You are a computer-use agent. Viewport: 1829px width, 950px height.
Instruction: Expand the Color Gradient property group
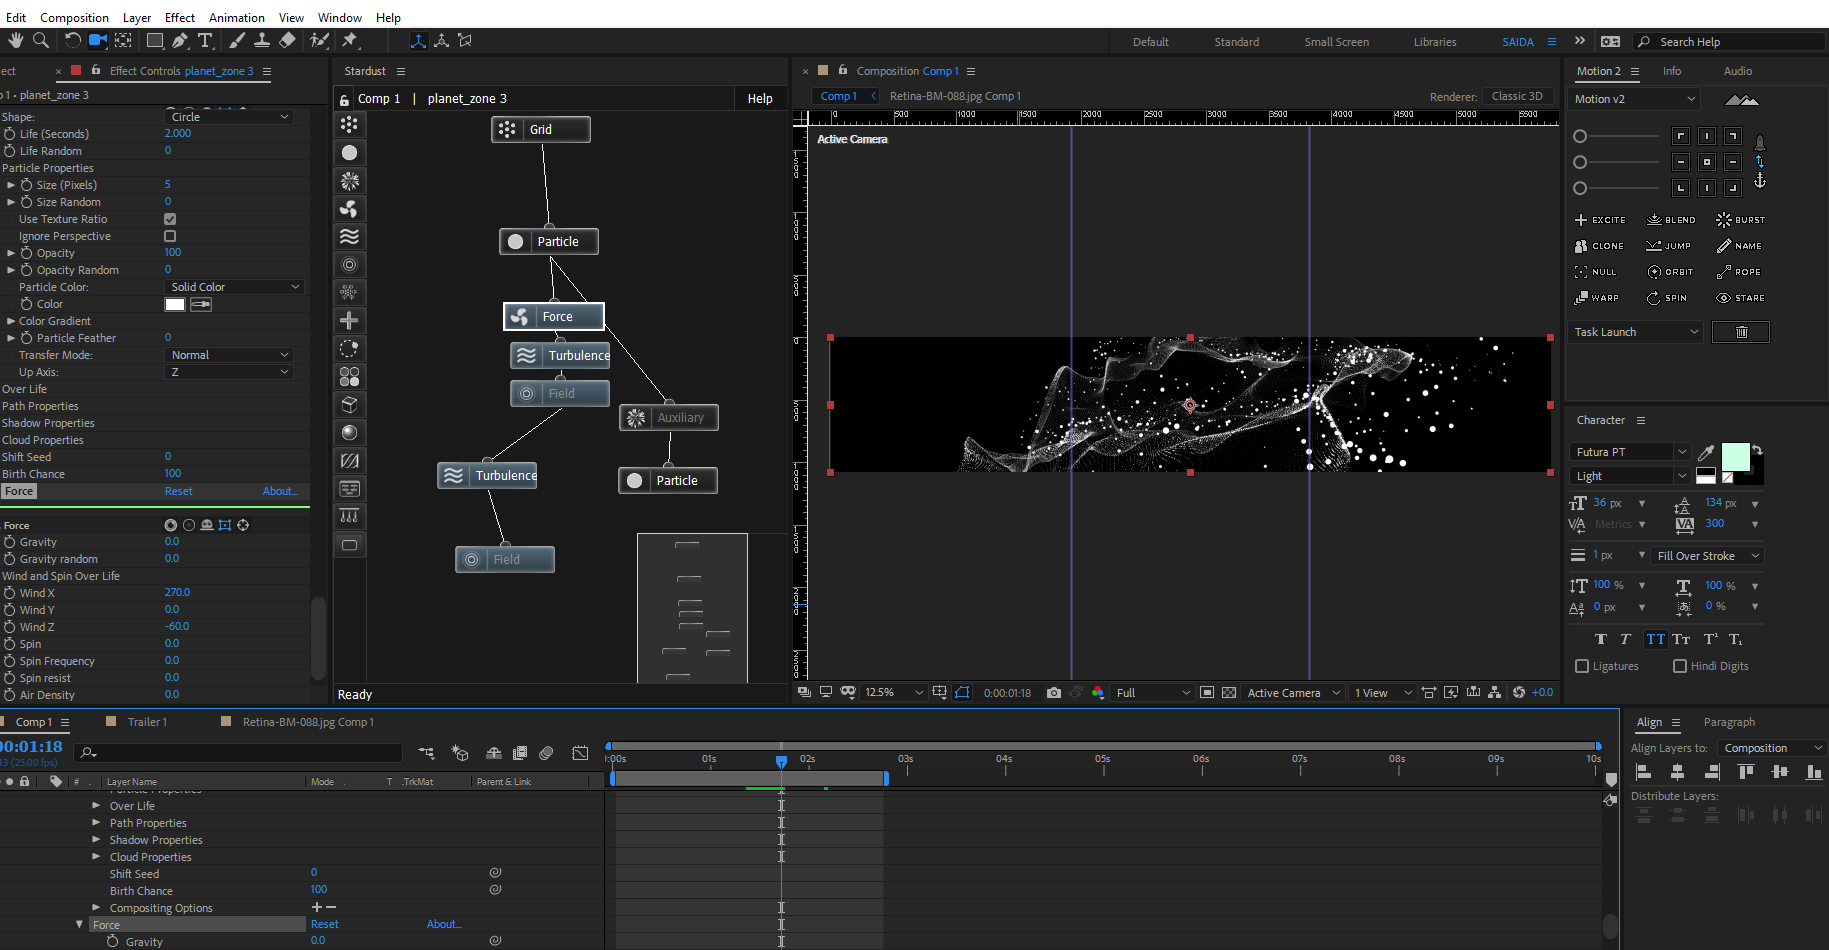coord(11,321)
